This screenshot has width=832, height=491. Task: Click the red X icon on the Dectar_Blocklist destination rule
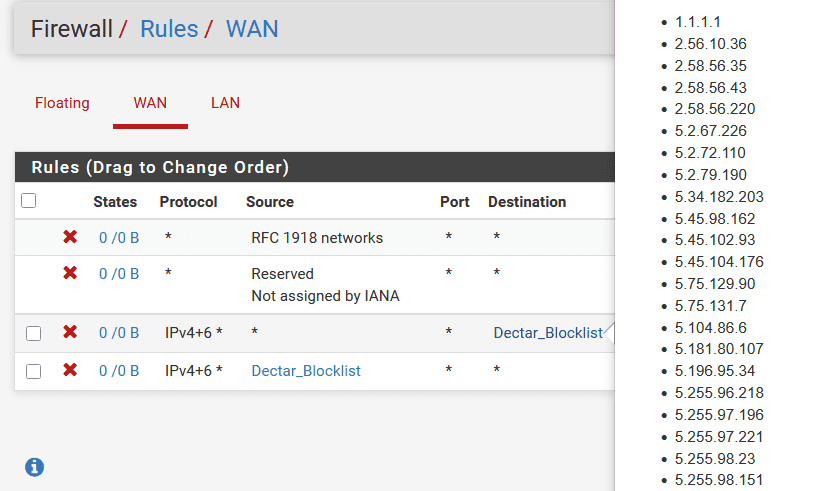coord(70,332)
